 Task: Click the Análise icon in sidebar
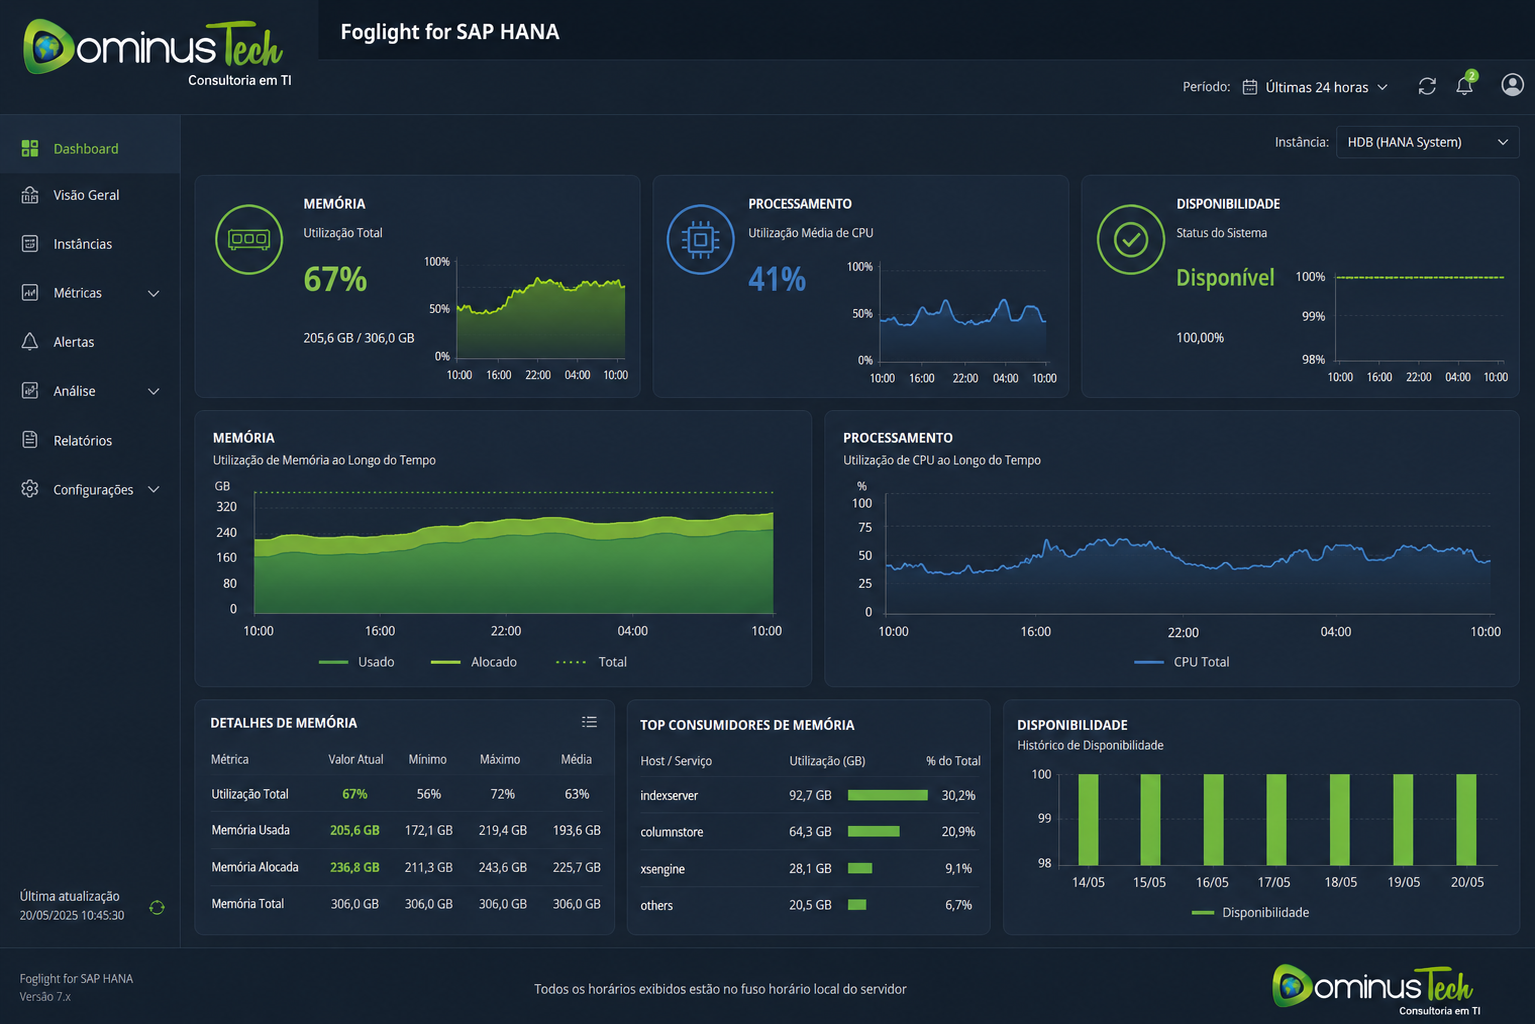pos(30,391)
